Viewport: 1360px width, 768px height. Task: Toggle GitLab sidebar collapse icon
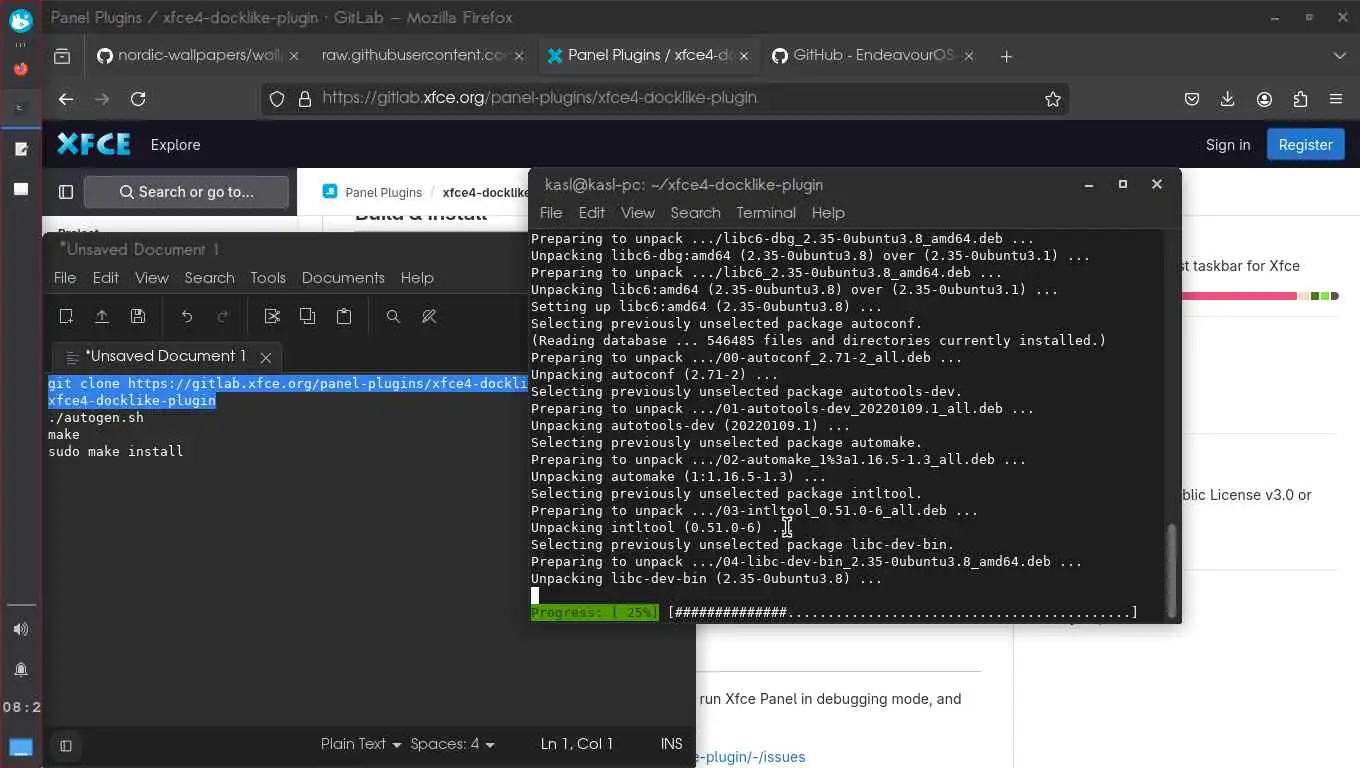click(x=66, y=192)
